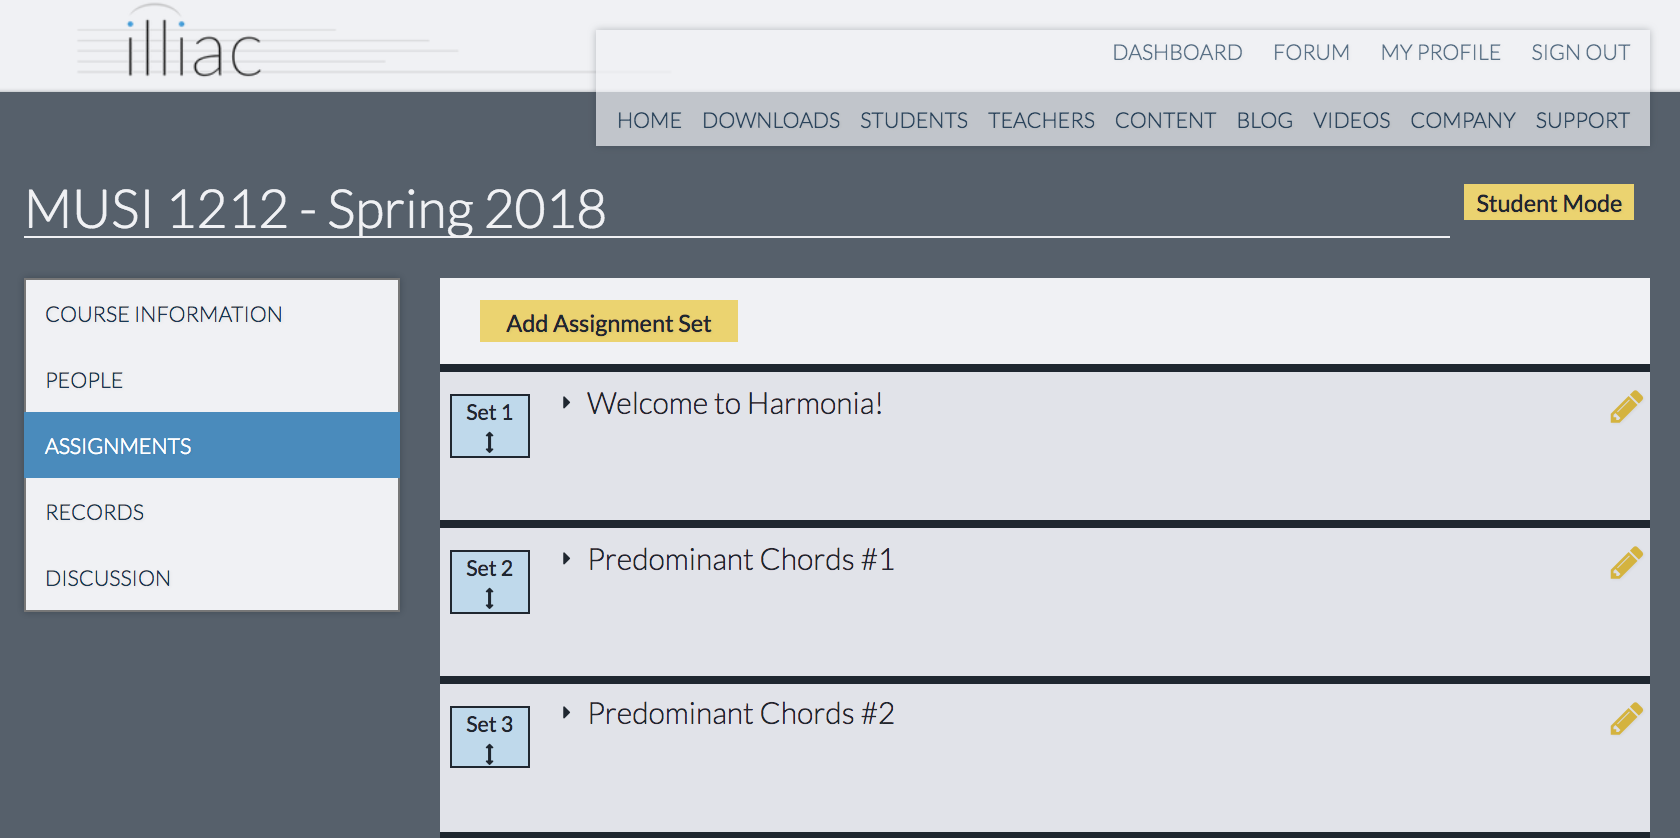Click the MUSI 1212 - Spring 2018 title

coord(315,210)
